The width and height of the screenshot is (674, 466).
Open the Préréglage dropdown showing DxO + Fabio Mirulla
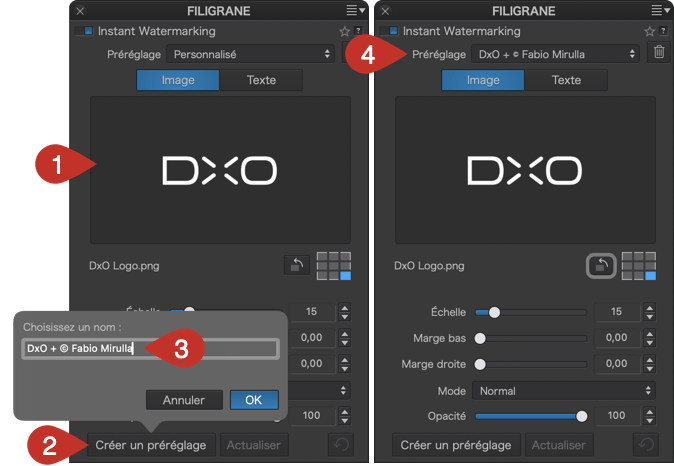(555, 54)
